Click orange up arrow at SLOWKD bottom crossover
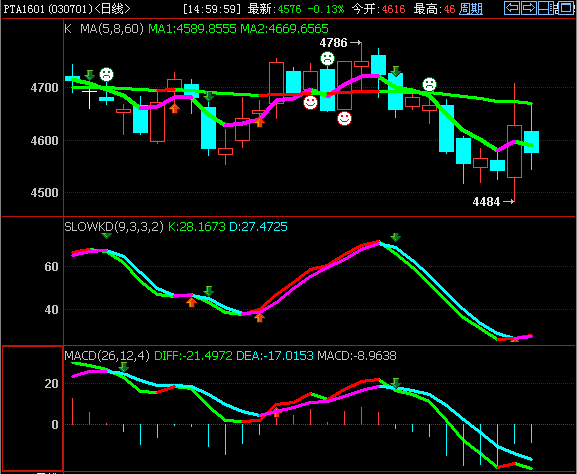 point(259,317)
